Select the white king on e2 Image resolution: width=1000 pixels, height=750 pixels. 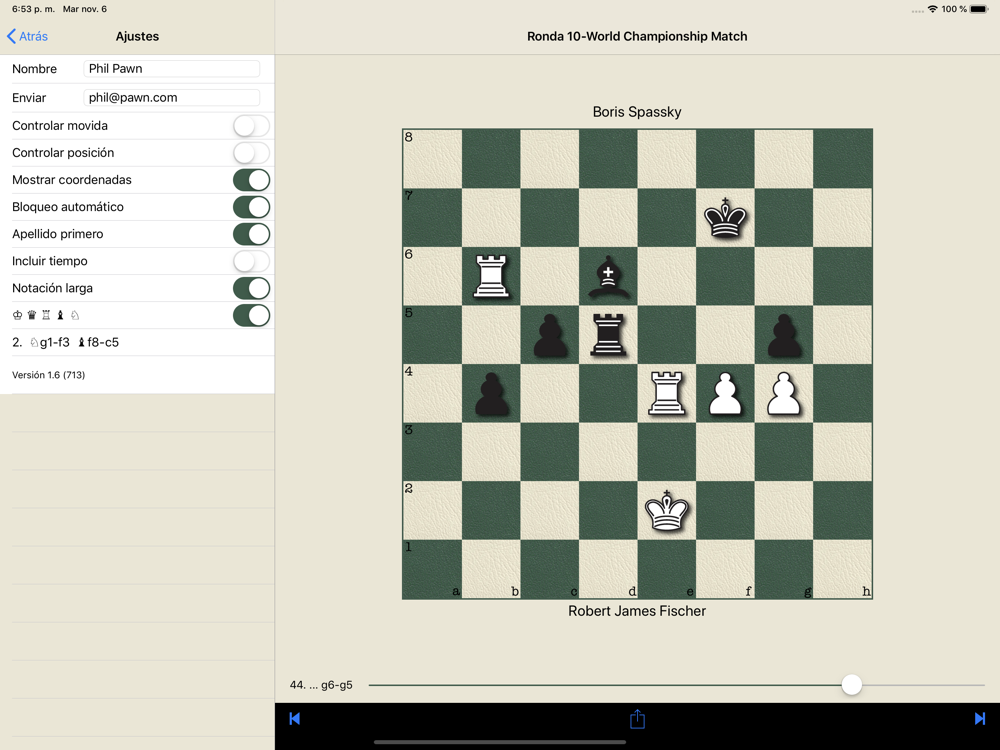(666, 511)
